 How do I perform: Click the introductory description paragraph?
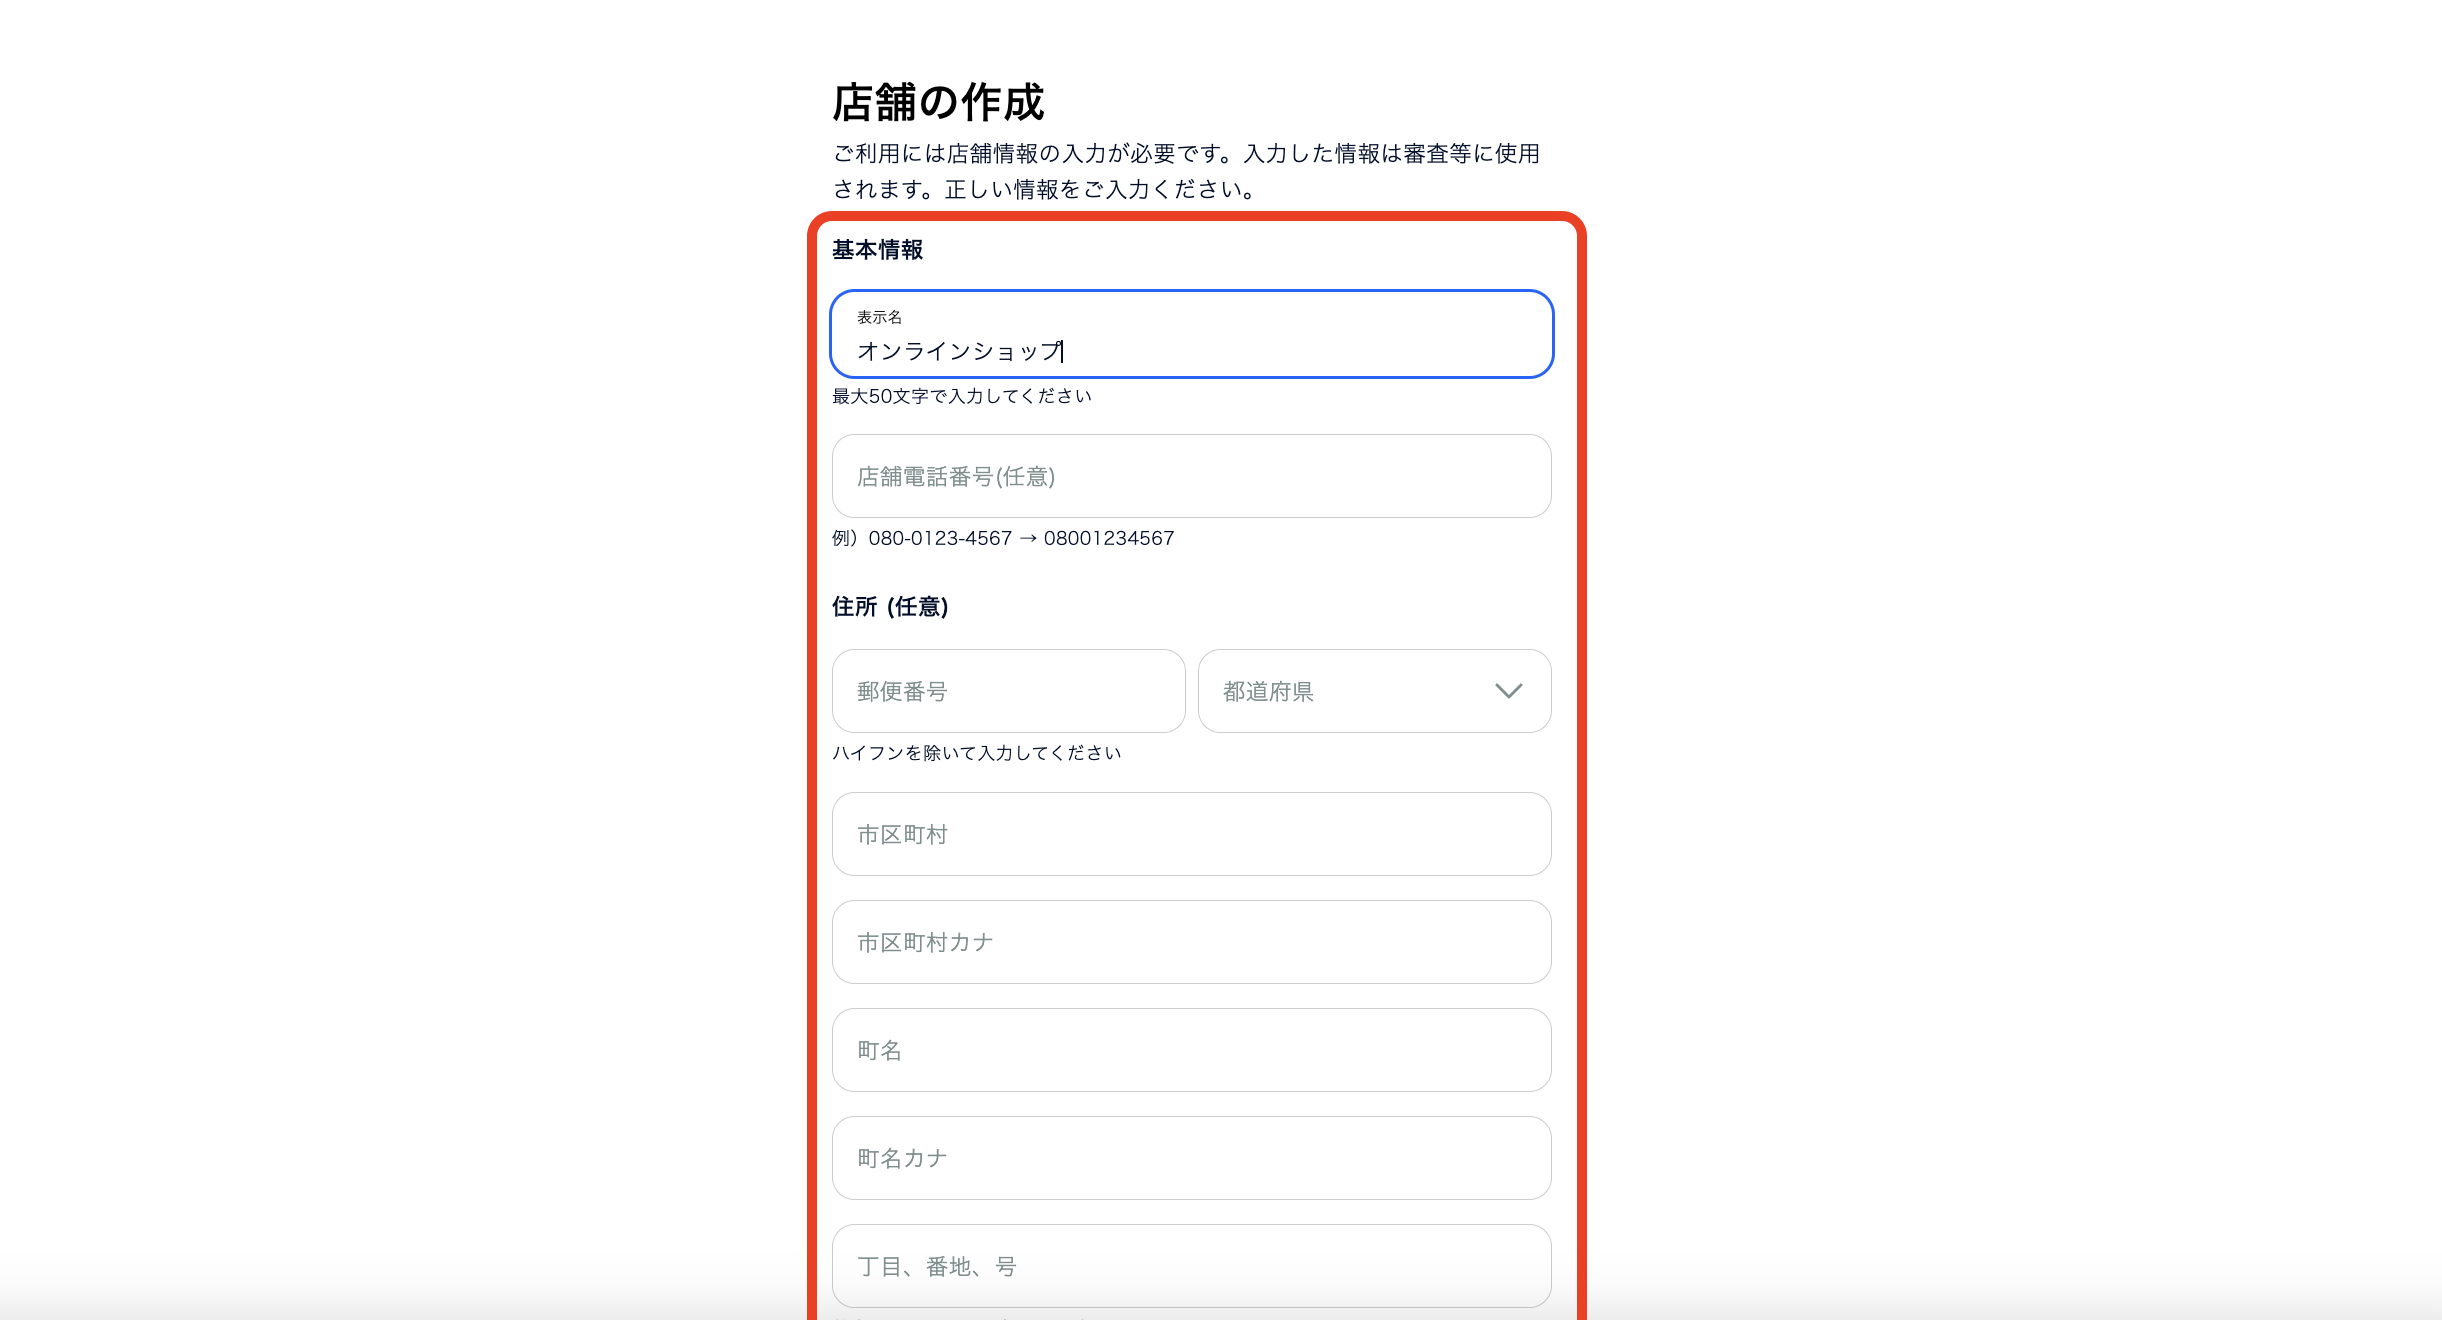[1185, 170]
